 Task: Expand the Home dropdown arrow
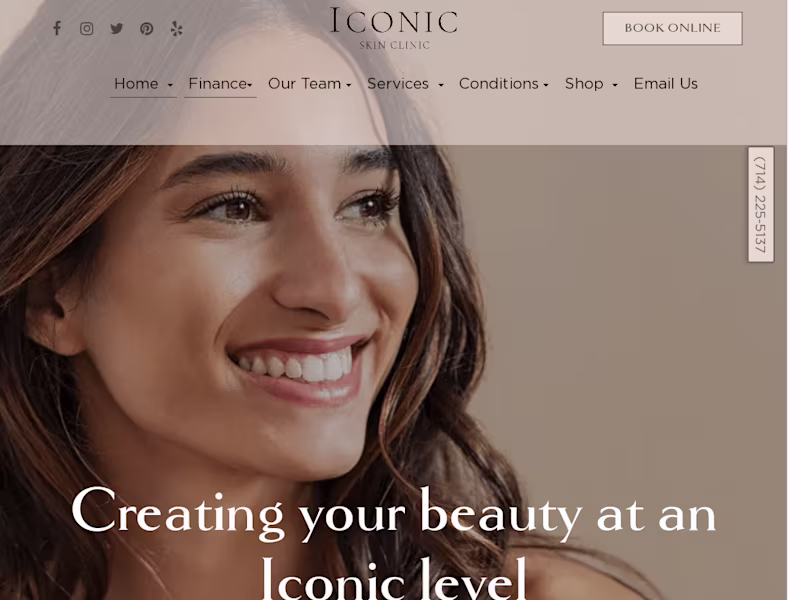(170, 85)
